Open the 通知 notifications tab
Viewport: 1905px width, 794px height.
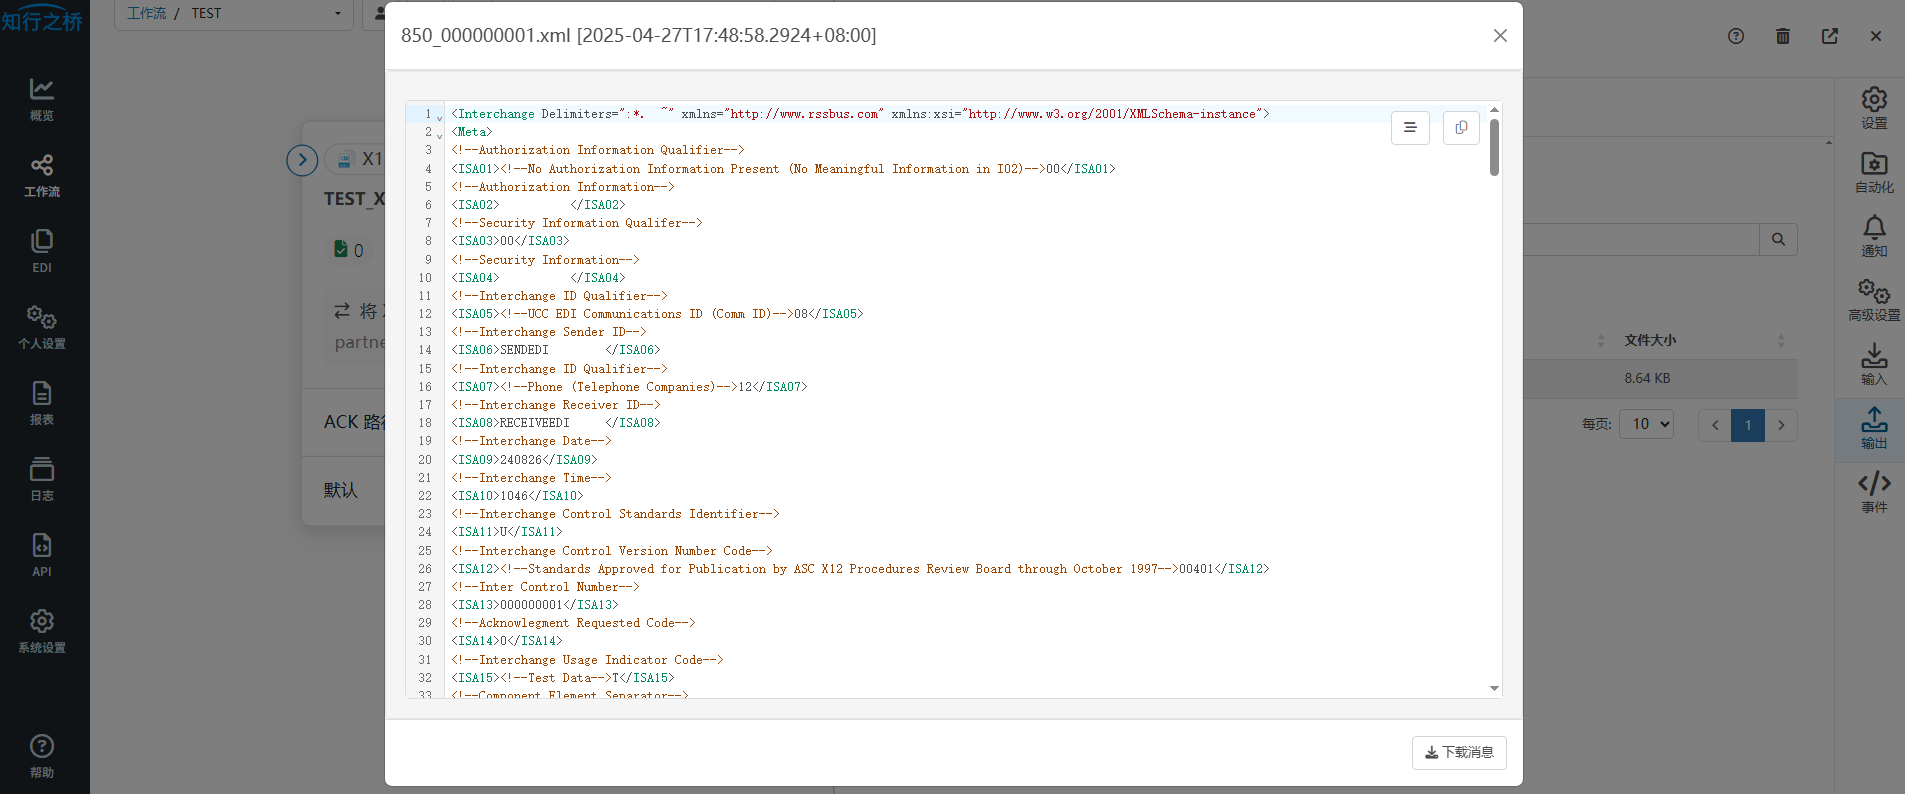tap(1874, 236)
